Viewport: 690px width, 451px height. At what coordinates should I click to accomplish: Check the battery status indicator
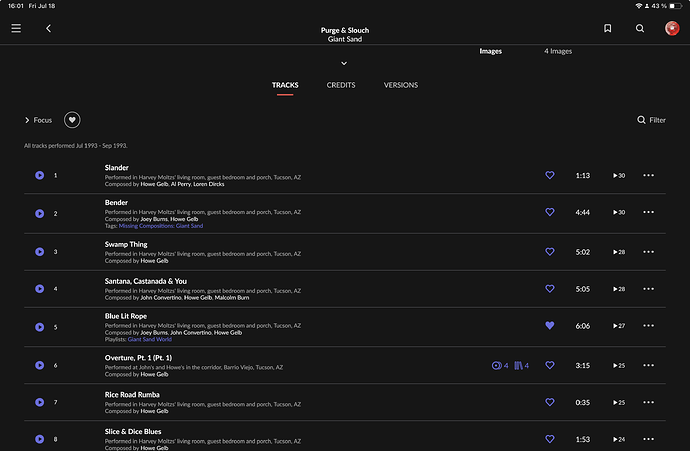[675, 6]
